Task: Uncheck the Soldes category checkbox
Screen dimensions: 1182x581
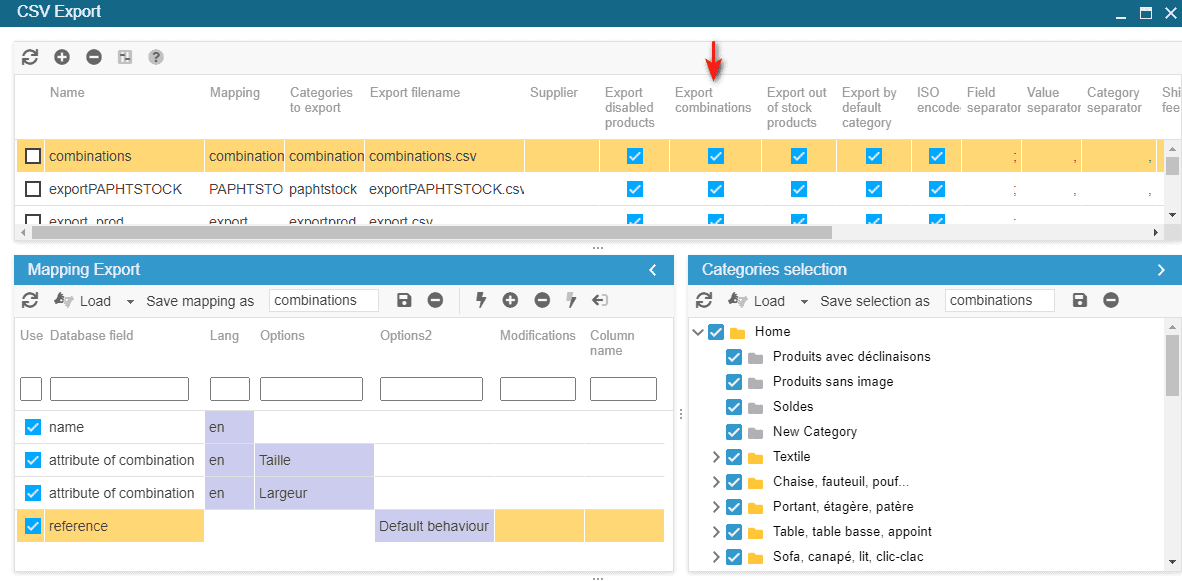Action: point(734,407)
